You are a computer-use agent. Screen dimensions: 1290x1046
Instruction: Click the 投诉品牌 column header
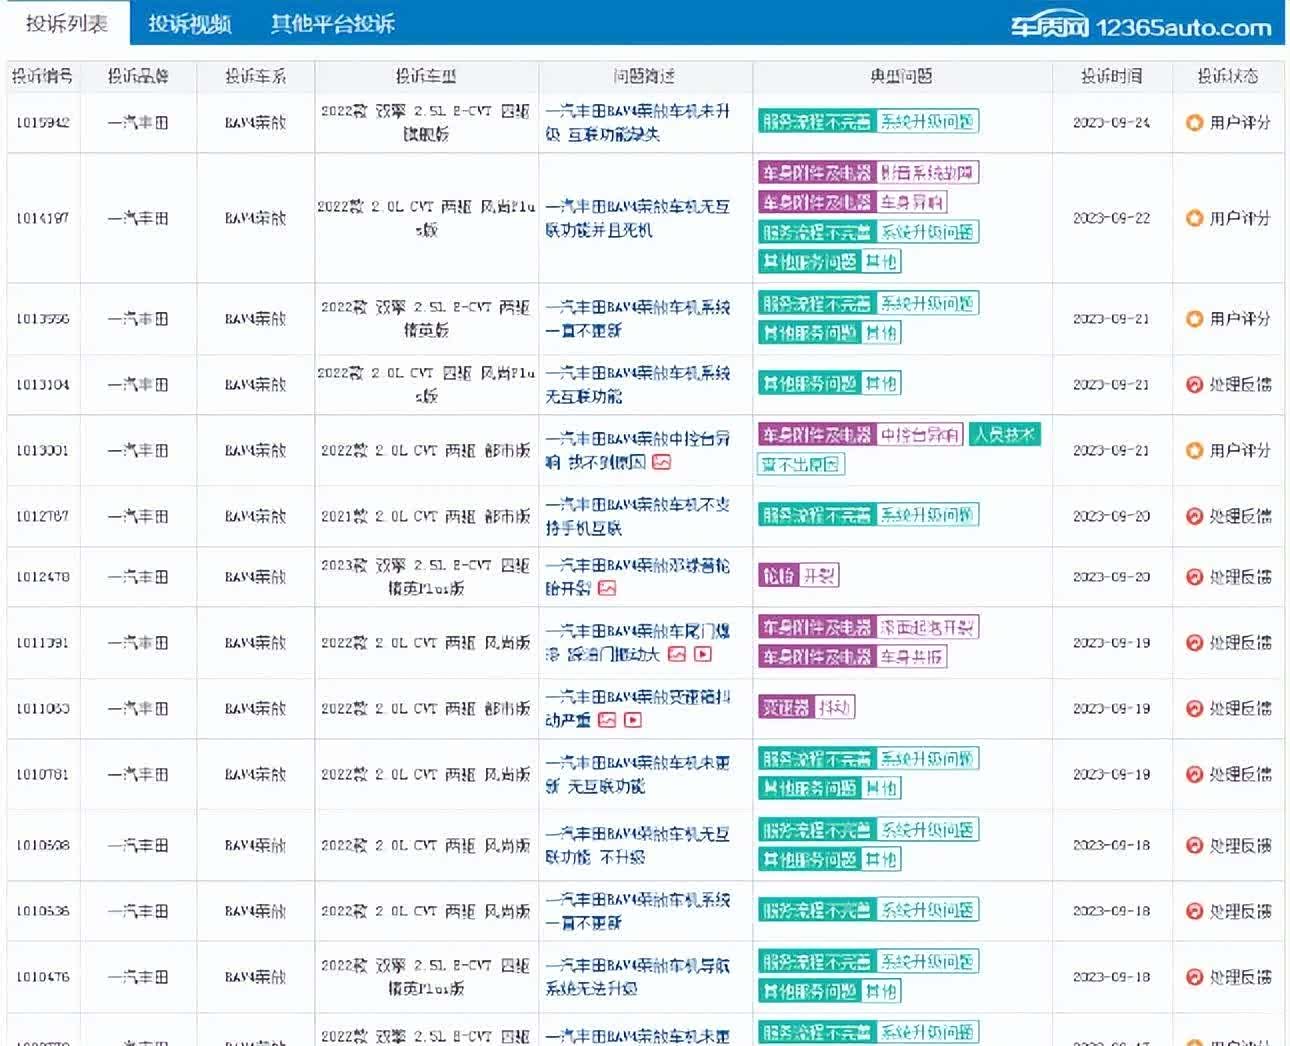pyautogui.click(x=138, y=76)
